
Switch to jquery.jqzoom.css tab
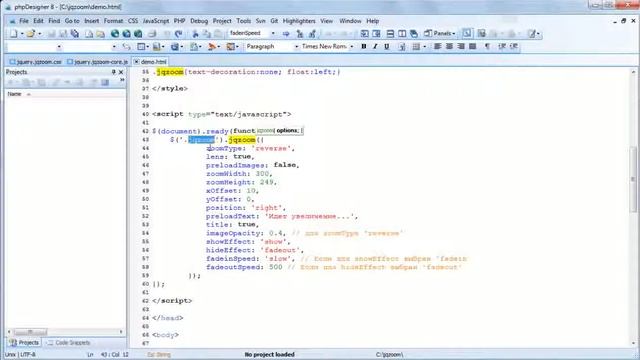click(x=36, y=62)
